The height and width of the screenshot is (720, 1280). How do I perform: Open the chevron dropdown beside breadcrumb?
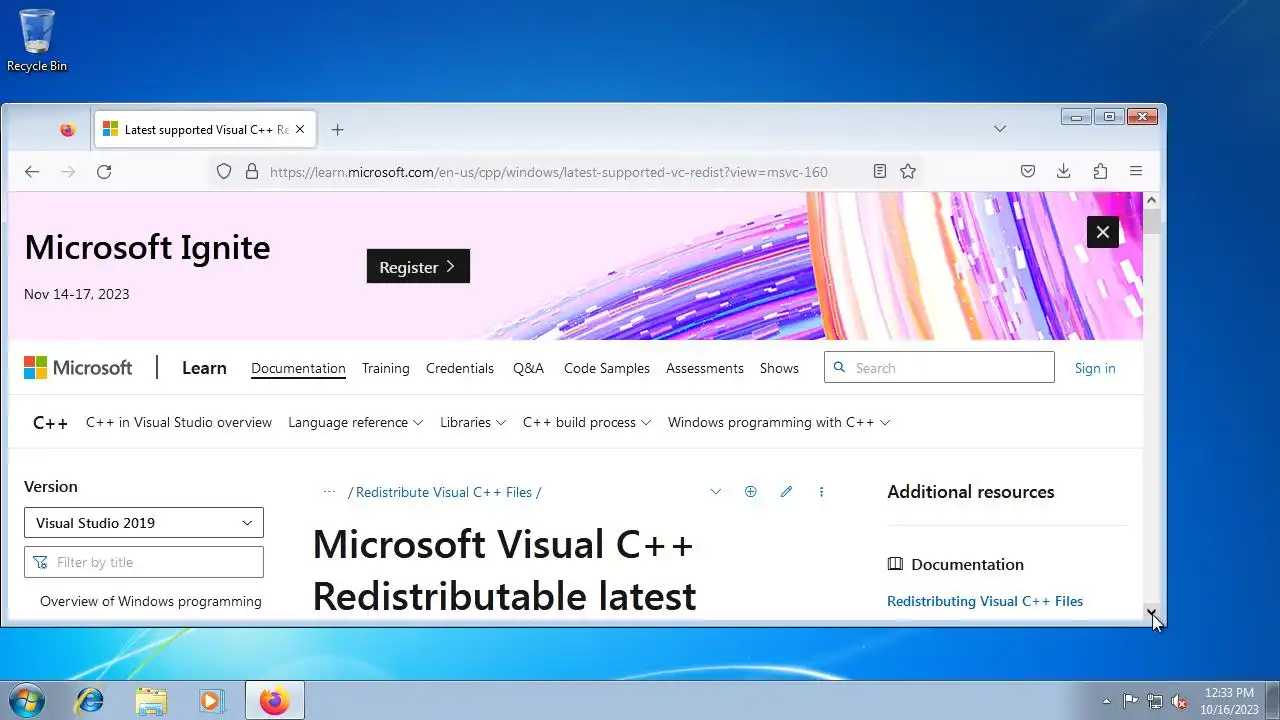click(x=715, y=491)
